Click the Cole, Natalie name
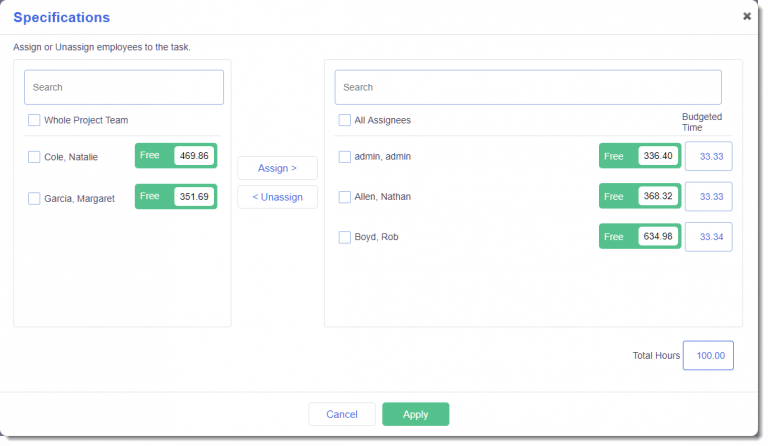The height and width of the screenshot is (446, 768). tap(71, 157)
